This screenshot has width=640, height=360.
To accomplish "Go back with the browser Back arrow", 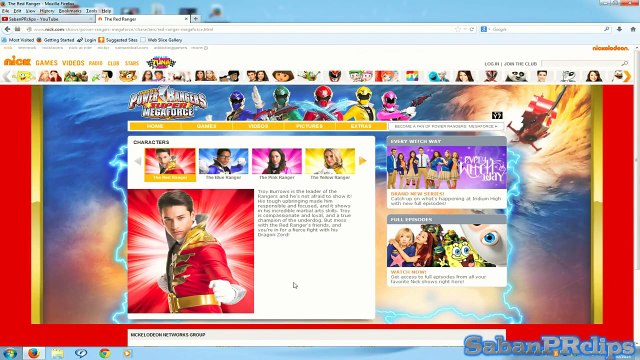I will [x=7, y=29].
